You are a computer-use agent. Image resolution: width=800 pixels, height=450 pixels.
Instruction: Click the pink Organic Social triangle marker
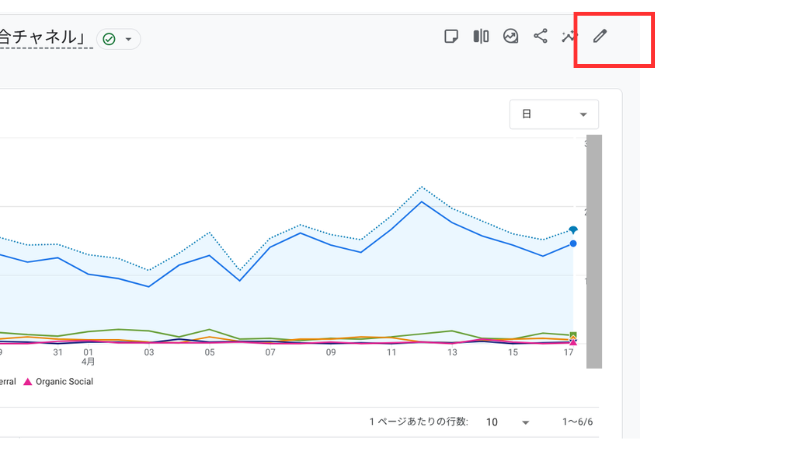click(x=28, y=381)
